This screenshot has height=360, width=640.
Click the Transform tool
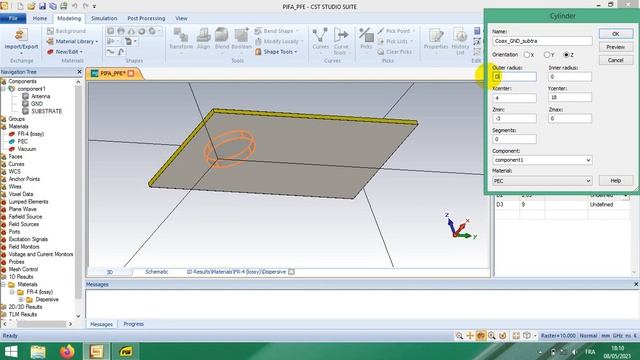coord(181,39)
